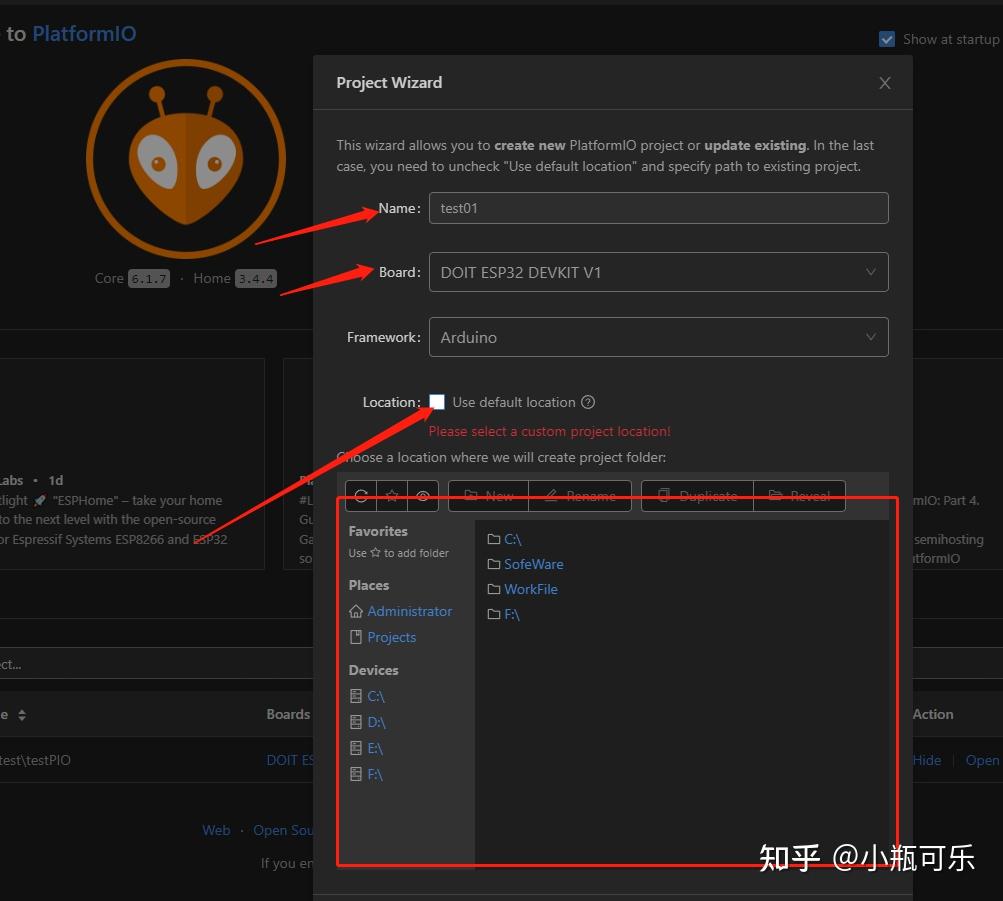
Task: Click the help icon next to default location
Action: 587,401
